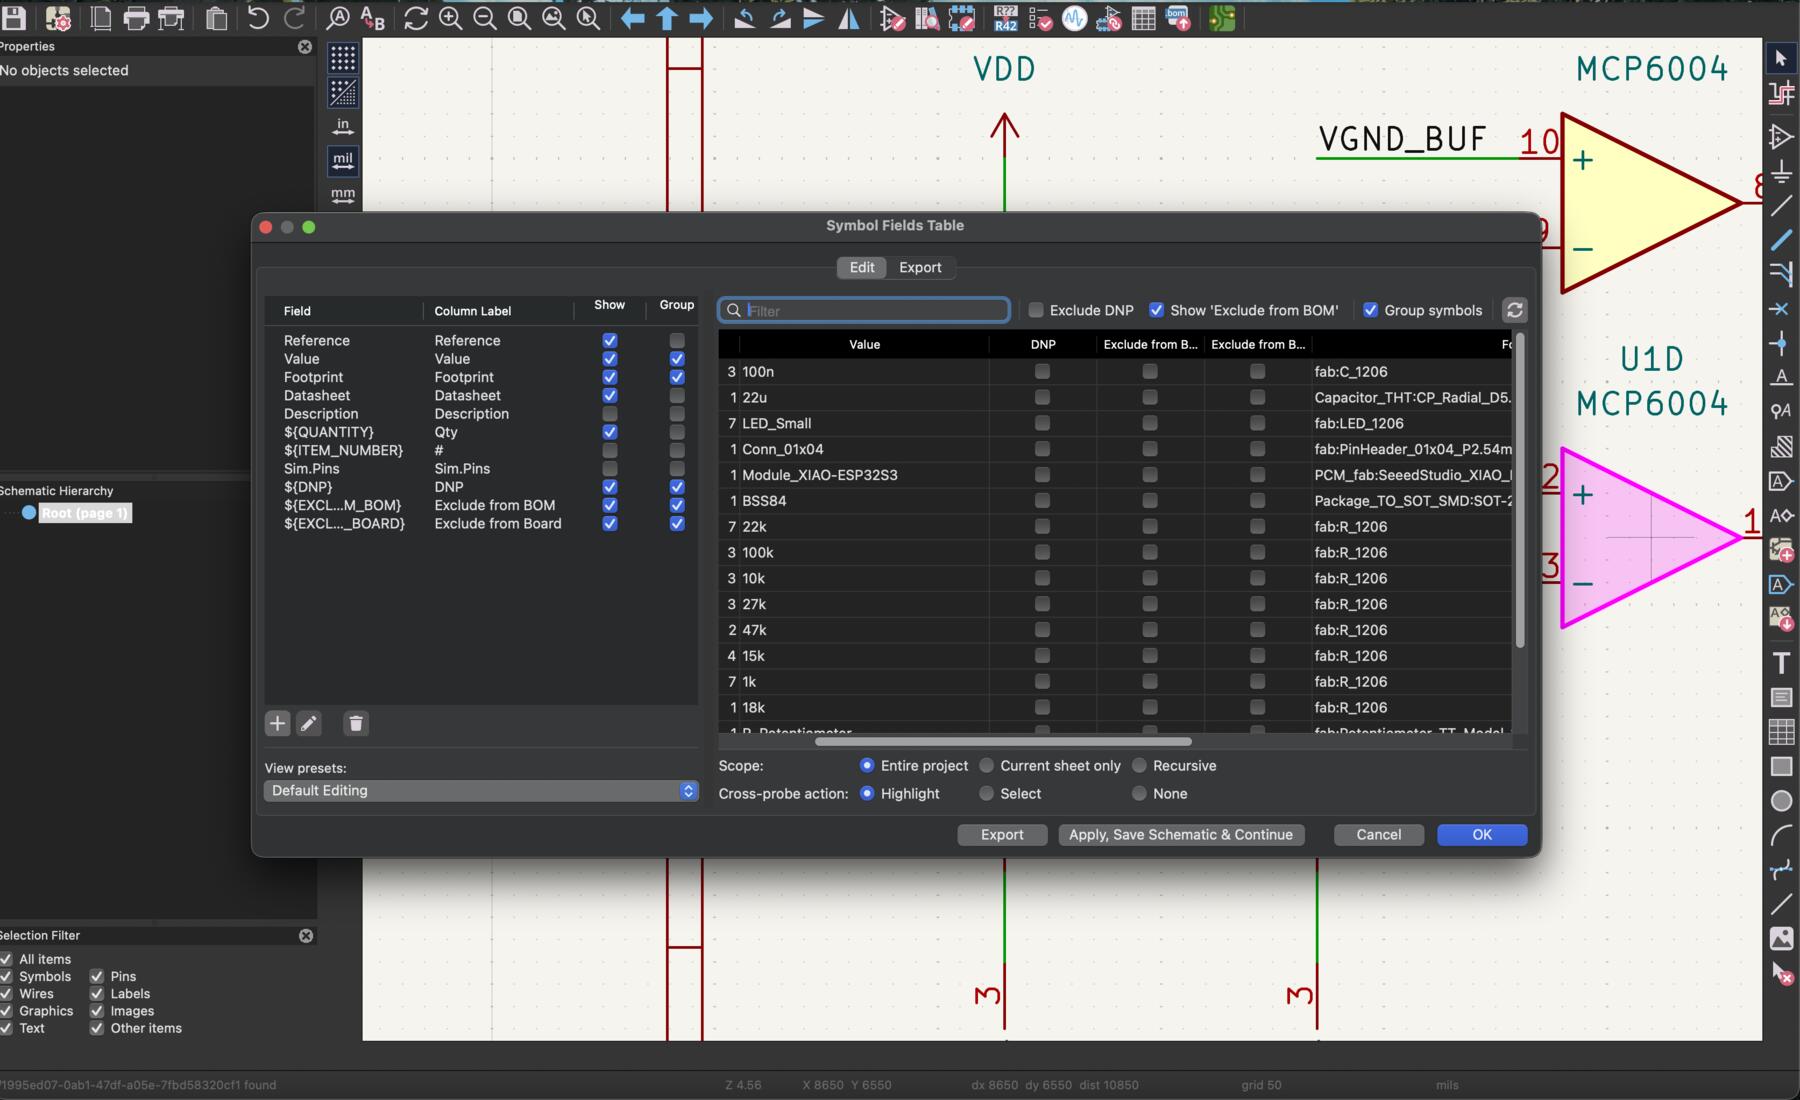Viewport: 1800px width, 1100px height.
Task: Switch units to inches
Action: click(x=343, y=126)
